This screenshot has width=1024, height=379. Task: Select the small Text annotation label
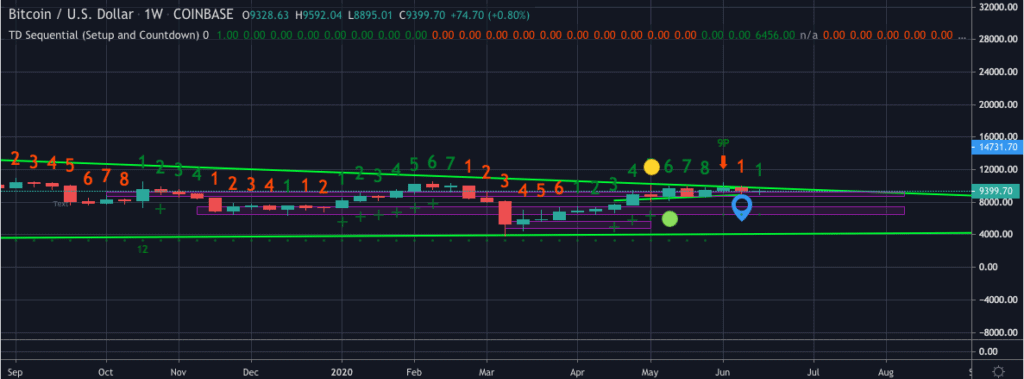61,204
